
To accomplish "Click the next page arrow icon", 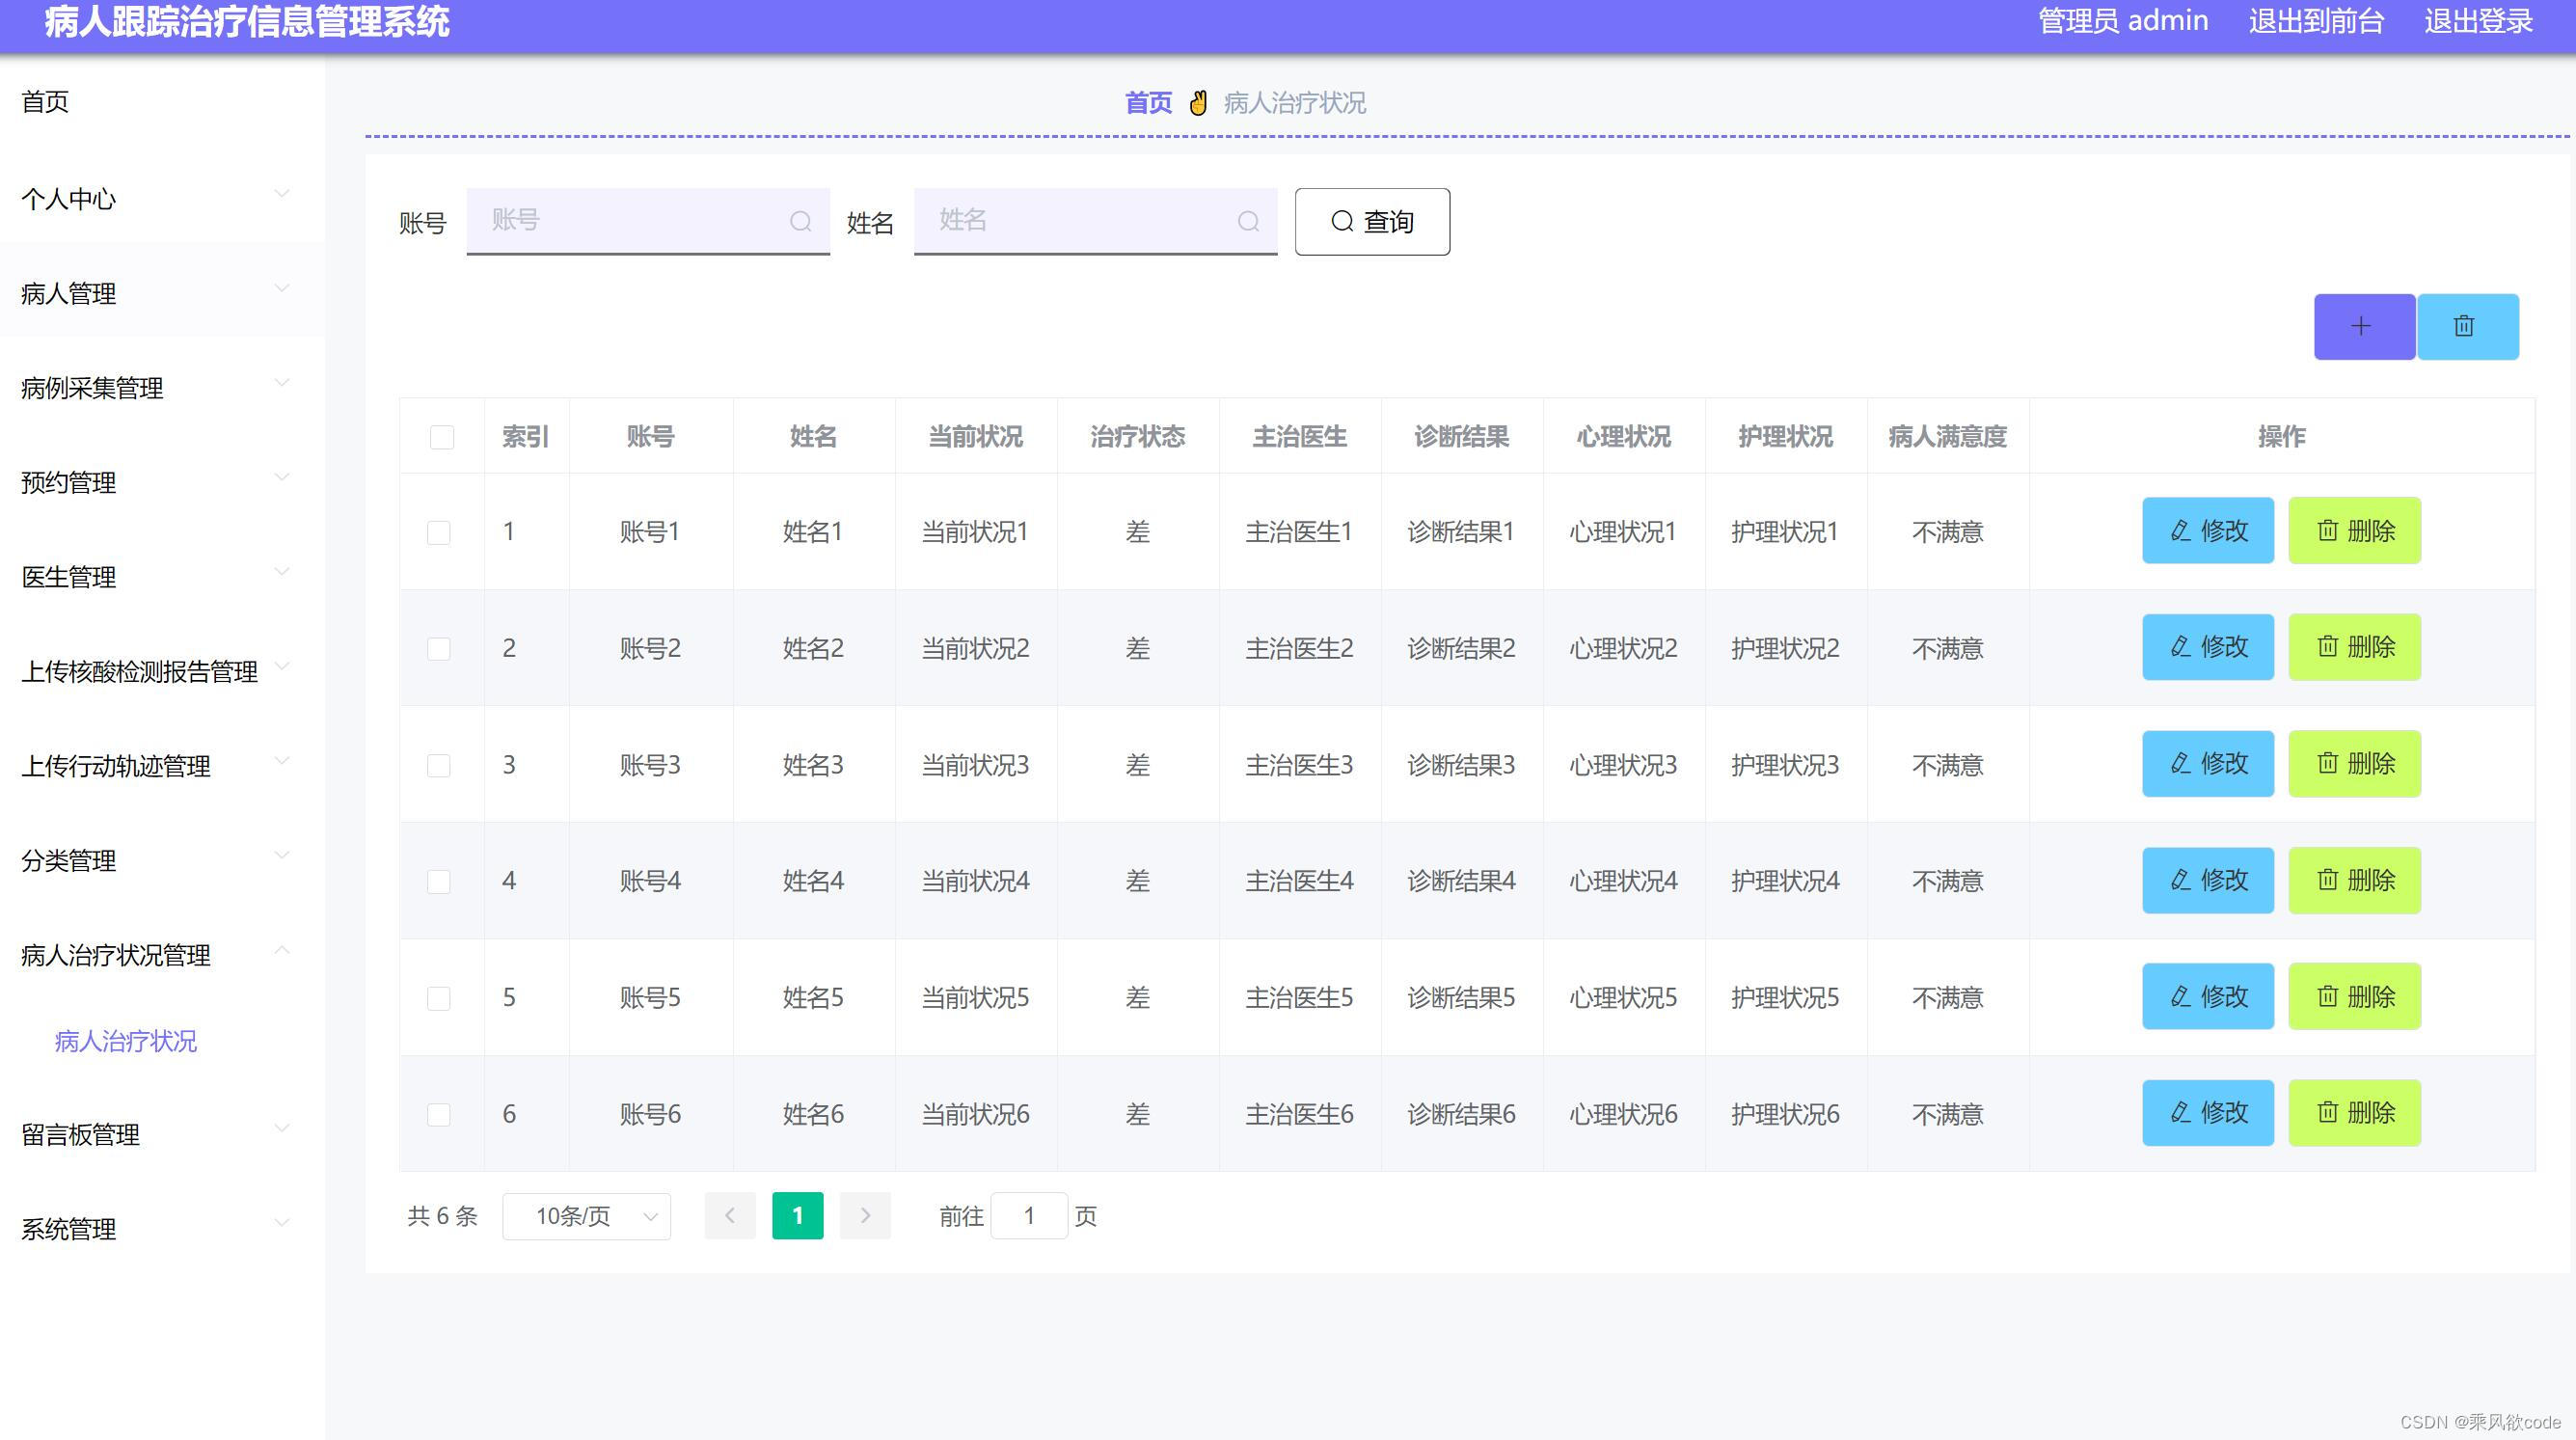I will tap(864, 1215).
